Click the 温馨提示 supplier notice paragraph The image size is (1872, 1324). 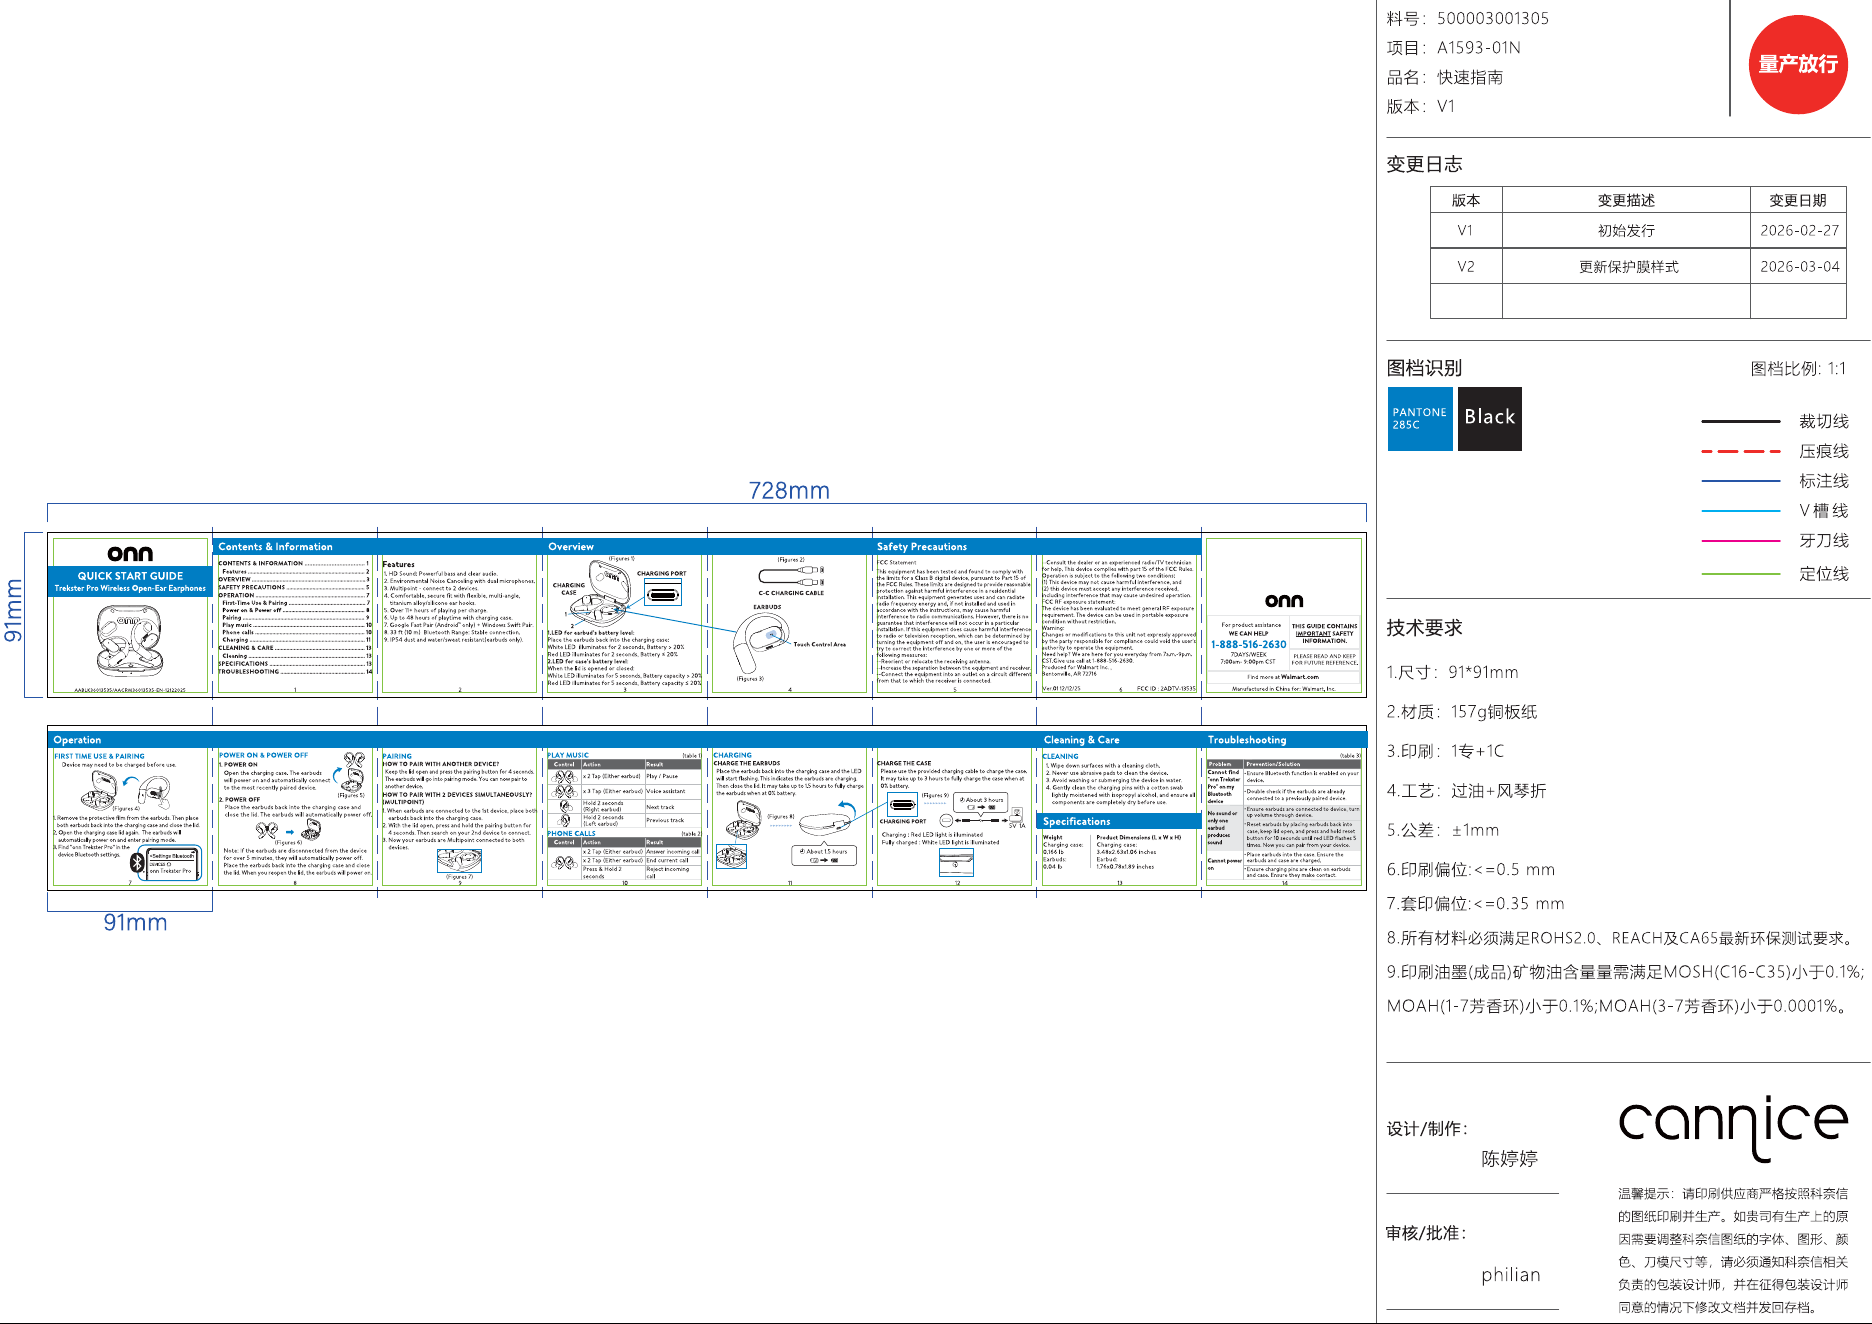point(1733,1250)
